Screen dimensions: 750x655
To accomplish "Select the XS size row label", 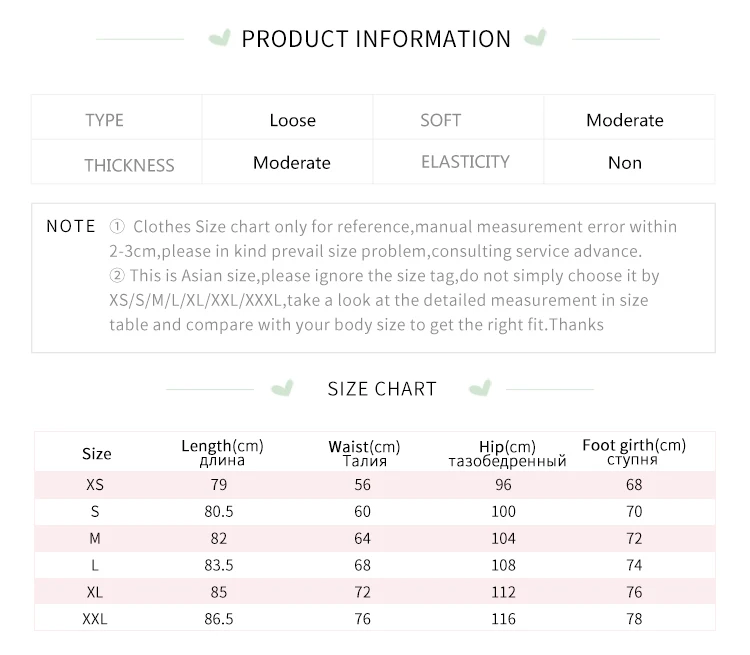I will (x=95, y=485).
